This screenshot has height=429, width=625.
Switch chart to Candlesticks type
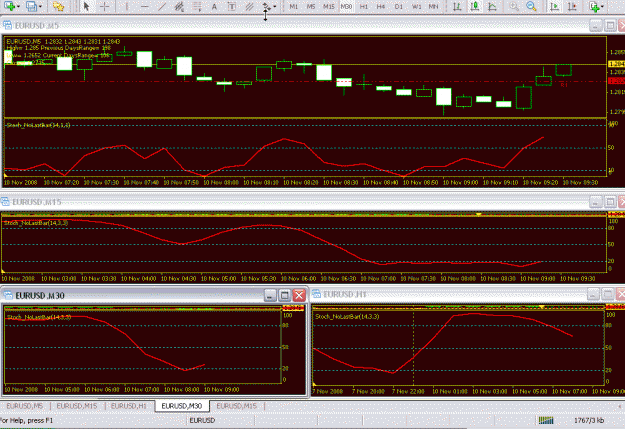click(x=475, y=6)
